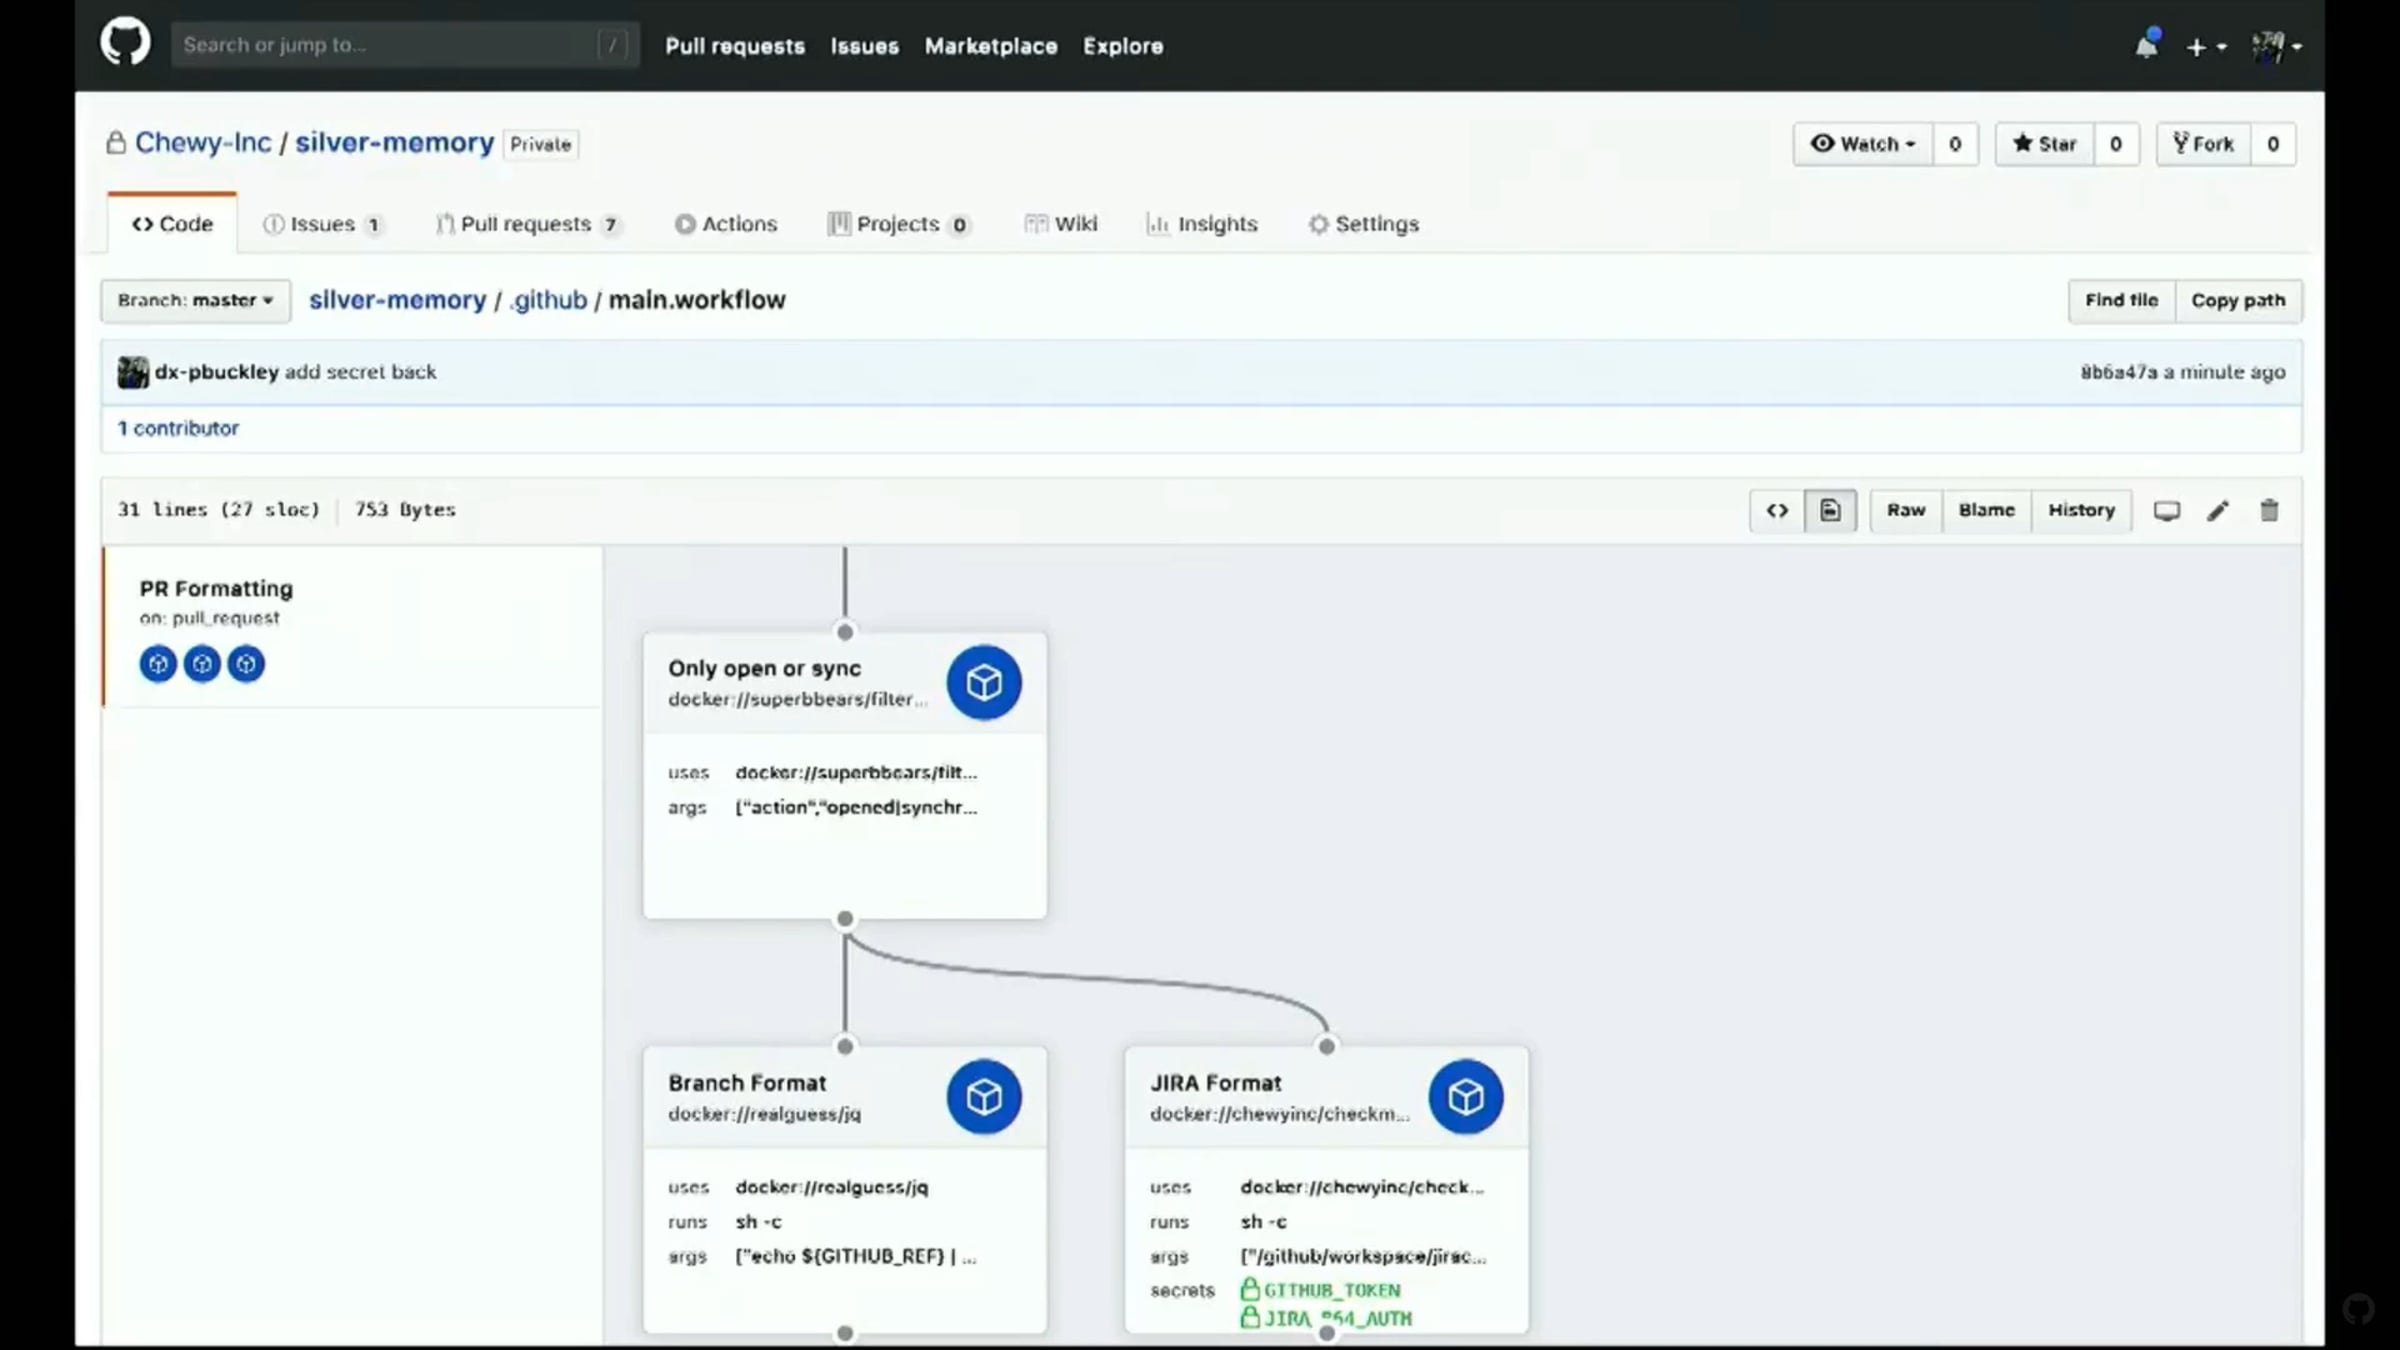Open the Settings tab
This screenshot has width=2400, height=1350.
1364,224
